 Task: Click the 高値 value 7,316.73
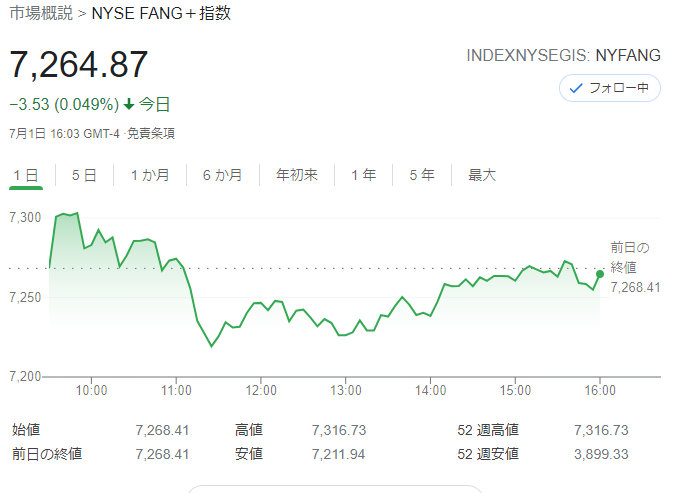pyautogui.click(x=339, y=430)
